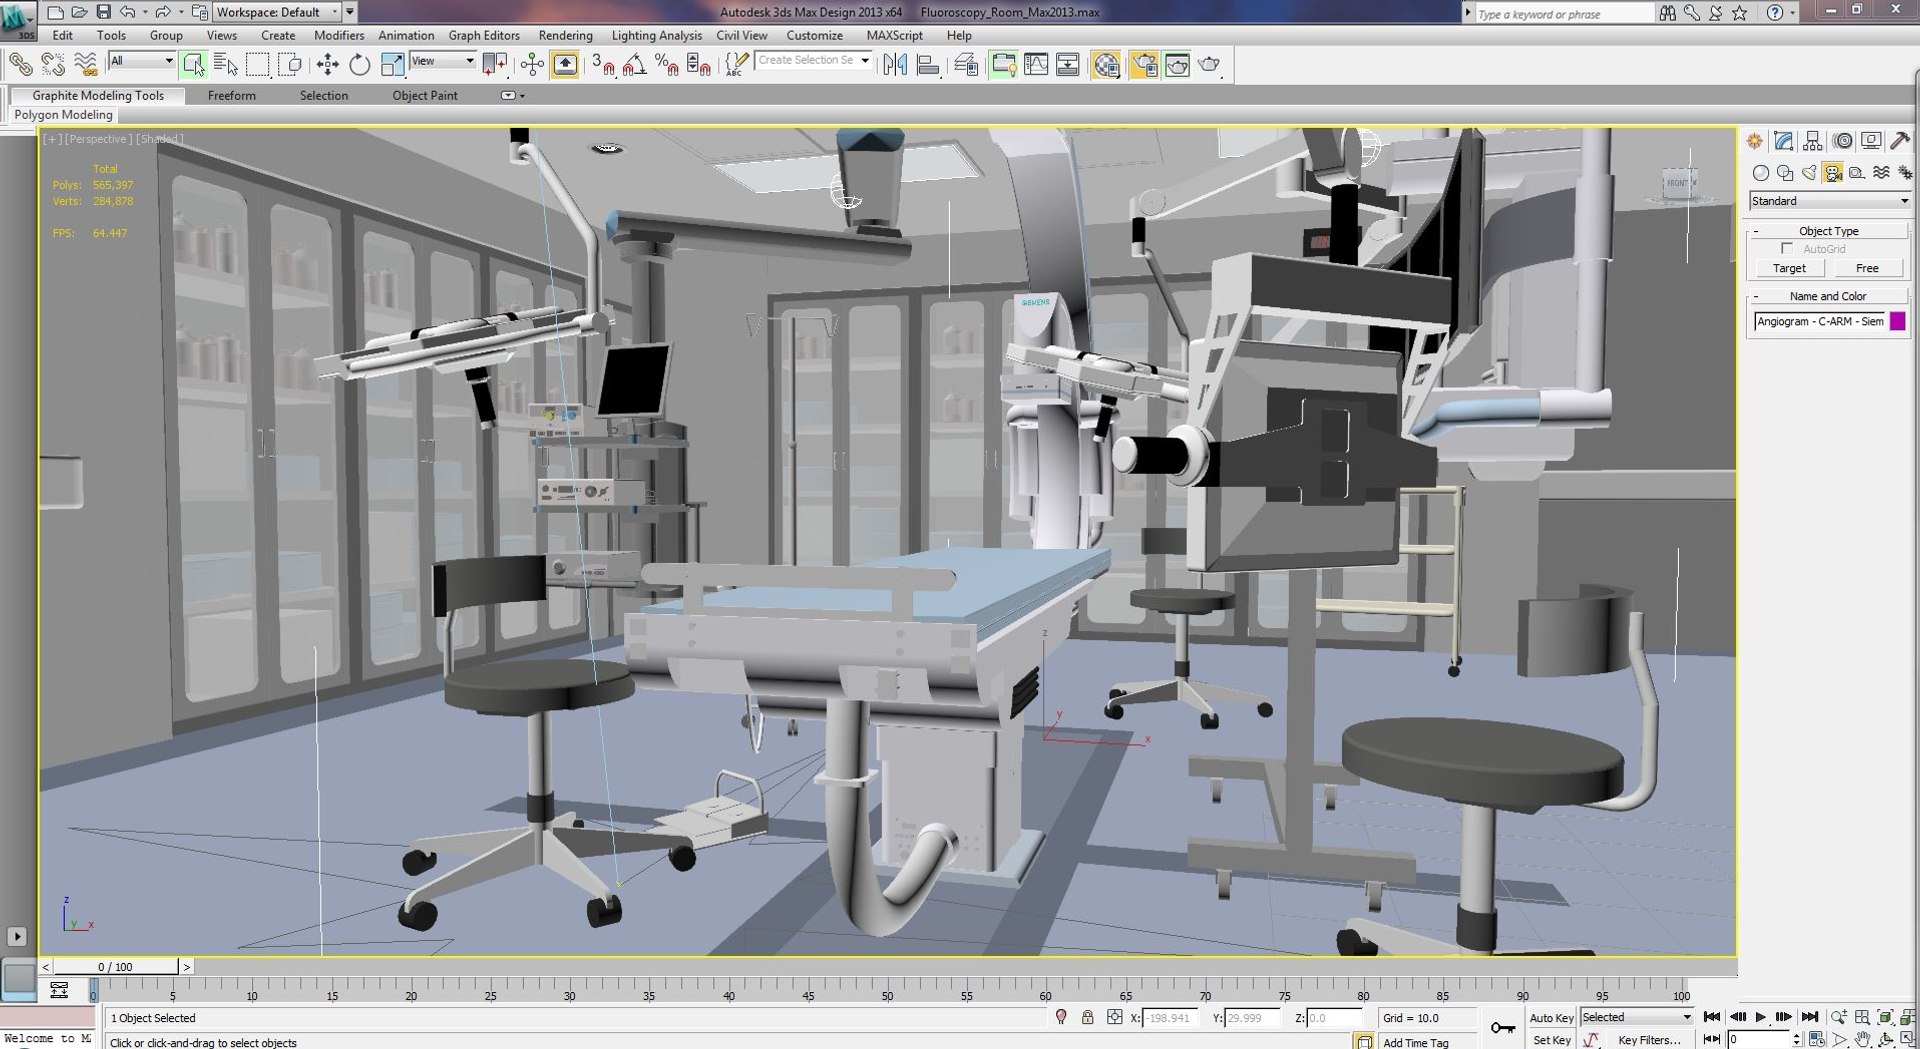Open the Modify panel tab

coord(1784,141)
